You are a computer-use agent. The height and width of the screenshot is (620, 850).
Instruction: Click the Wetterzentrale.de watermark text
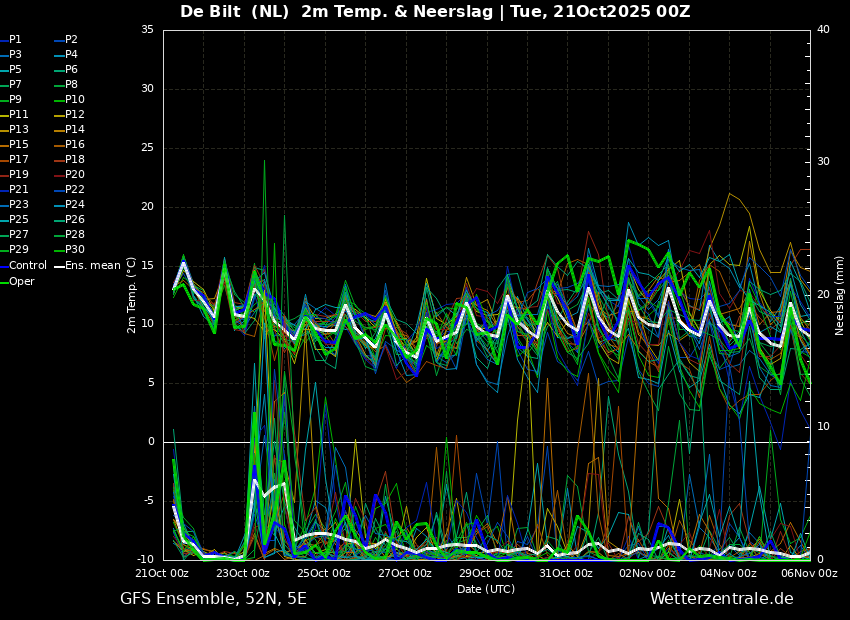coord(722,599)
